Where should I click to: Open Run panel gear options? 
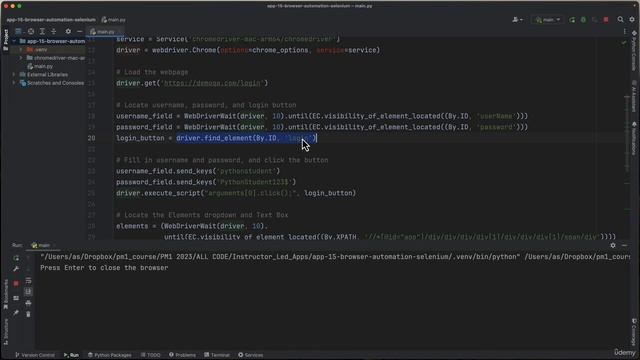tap(613, 245)
